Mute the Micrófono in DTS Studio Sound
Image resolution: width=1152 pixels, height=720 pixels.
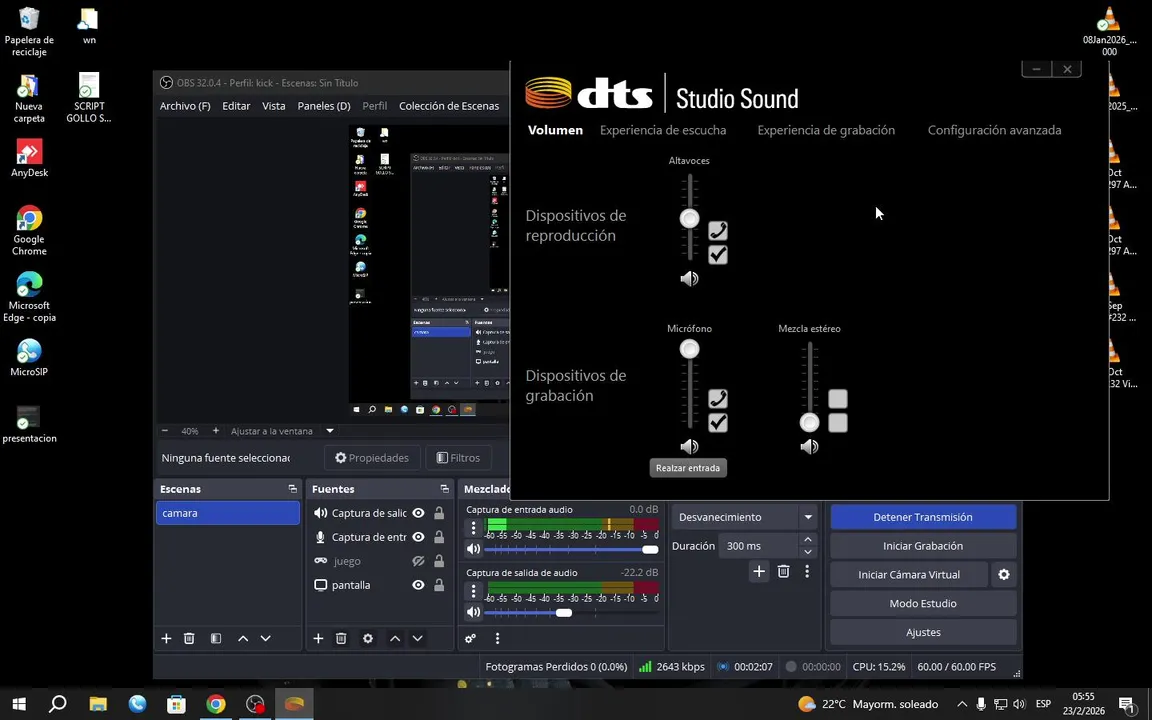pos(689,446)
